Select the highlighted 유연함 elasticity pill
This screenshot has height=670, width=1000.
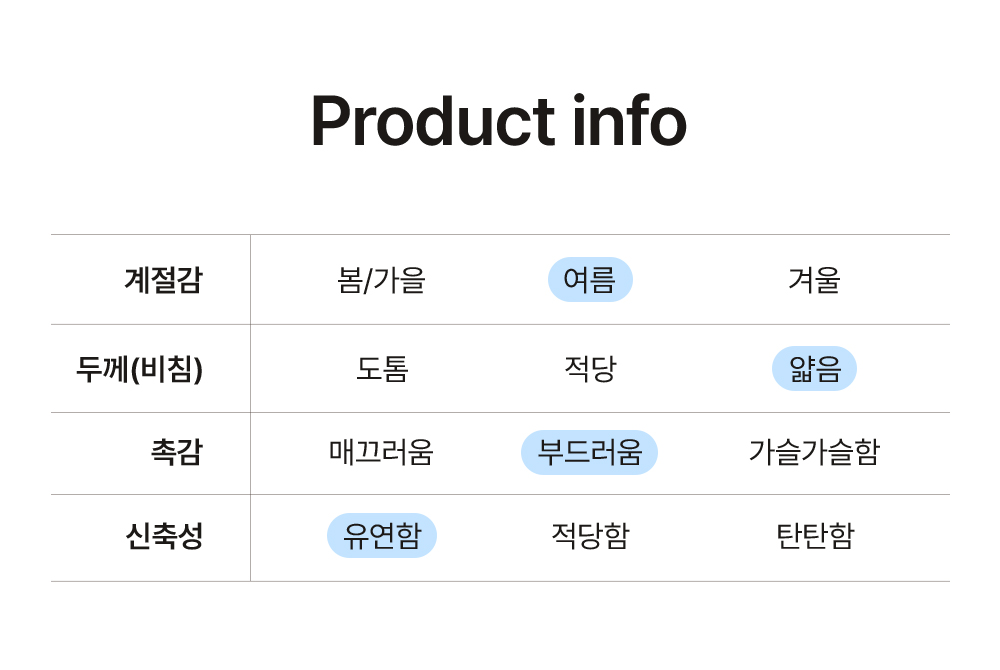click(x=381, y=535)
